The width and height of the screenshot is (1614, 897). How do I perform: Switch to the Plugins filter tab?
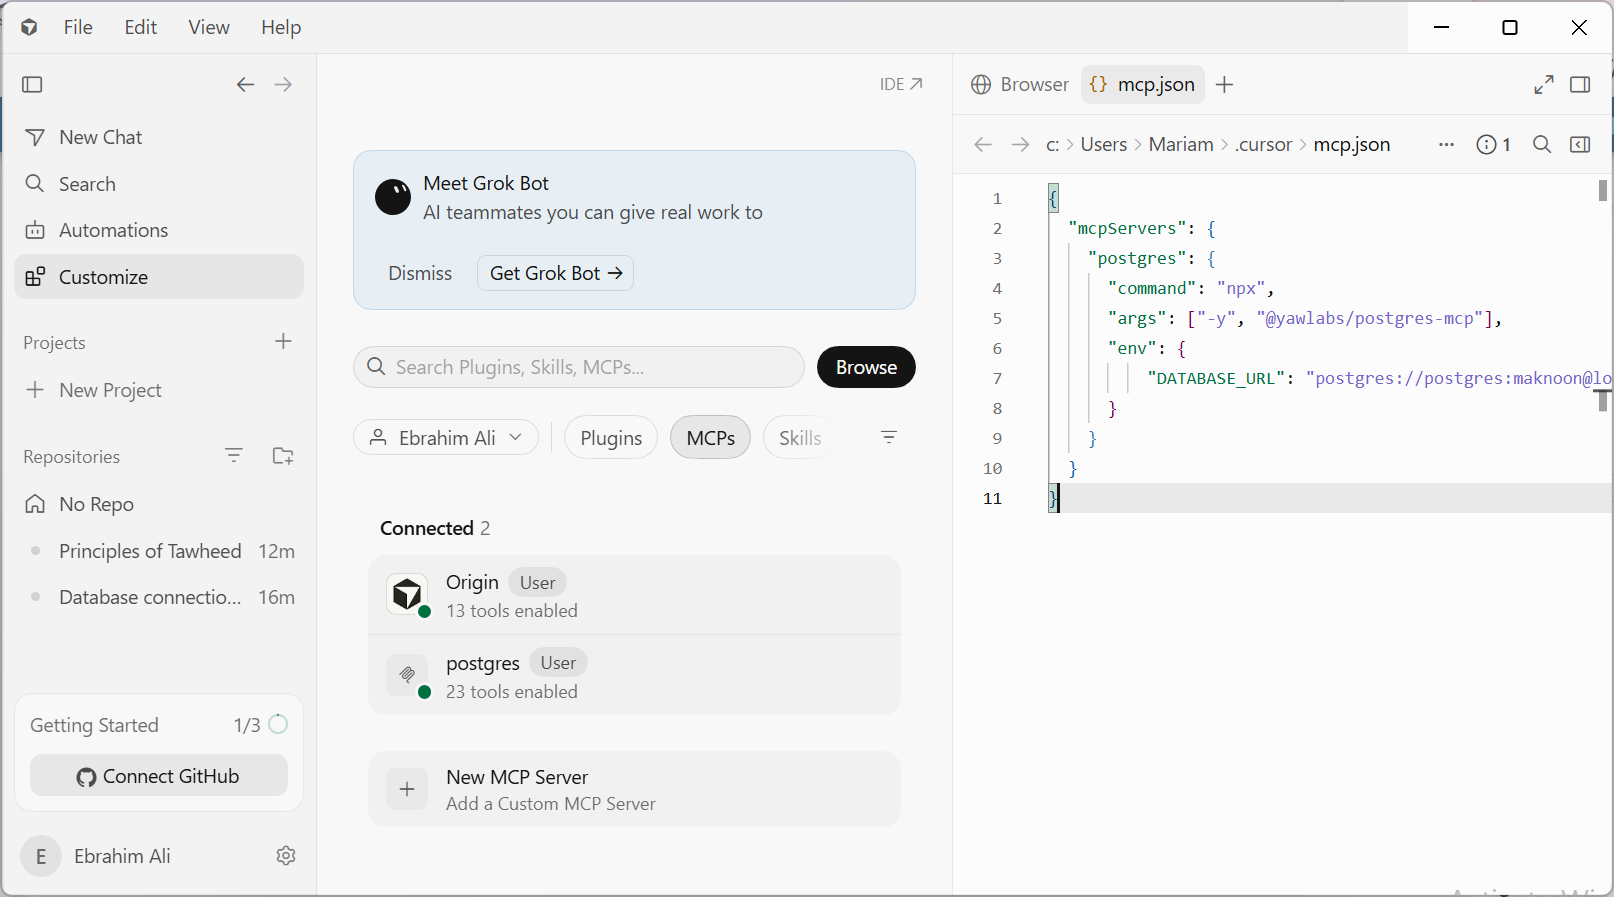coord(611,437)
